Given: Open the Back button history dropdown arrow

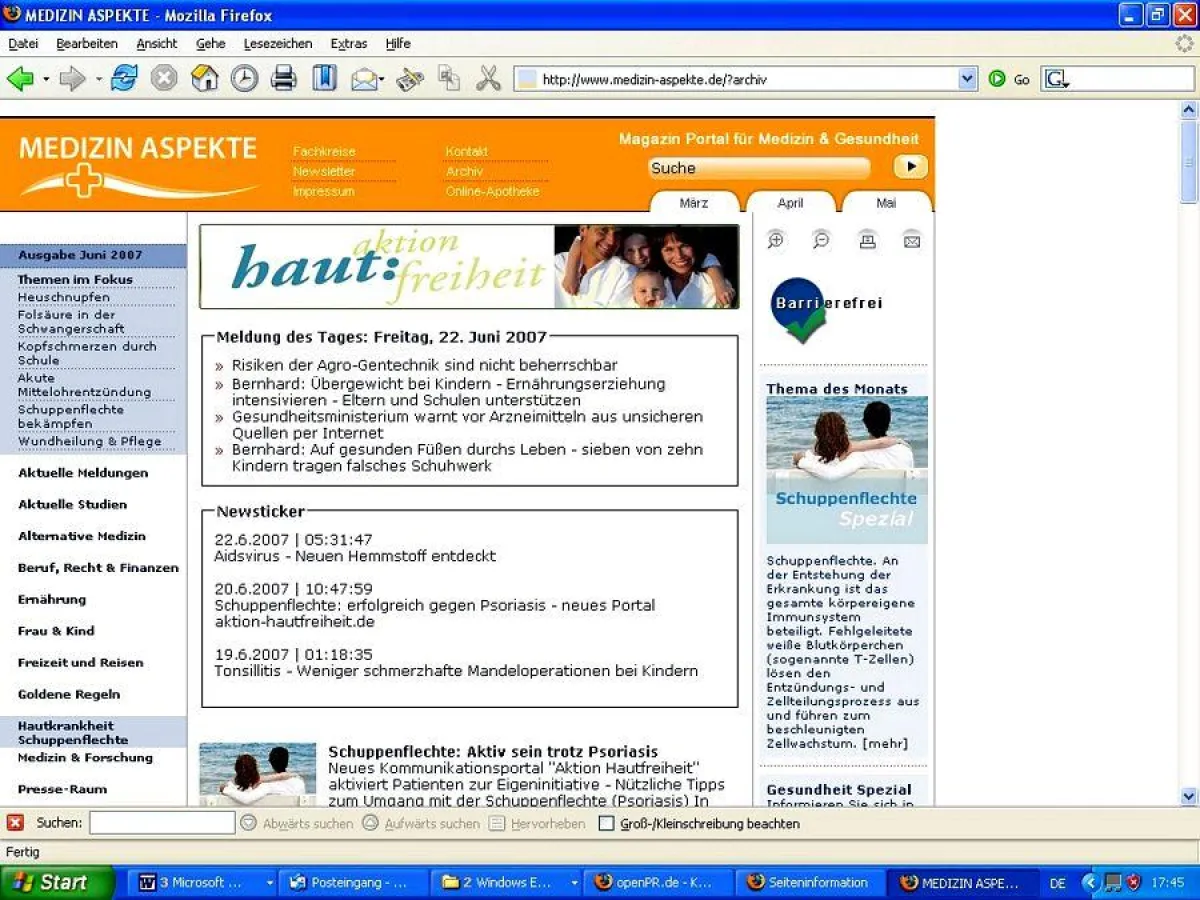Looking at the screenshot, I should 46,79.
